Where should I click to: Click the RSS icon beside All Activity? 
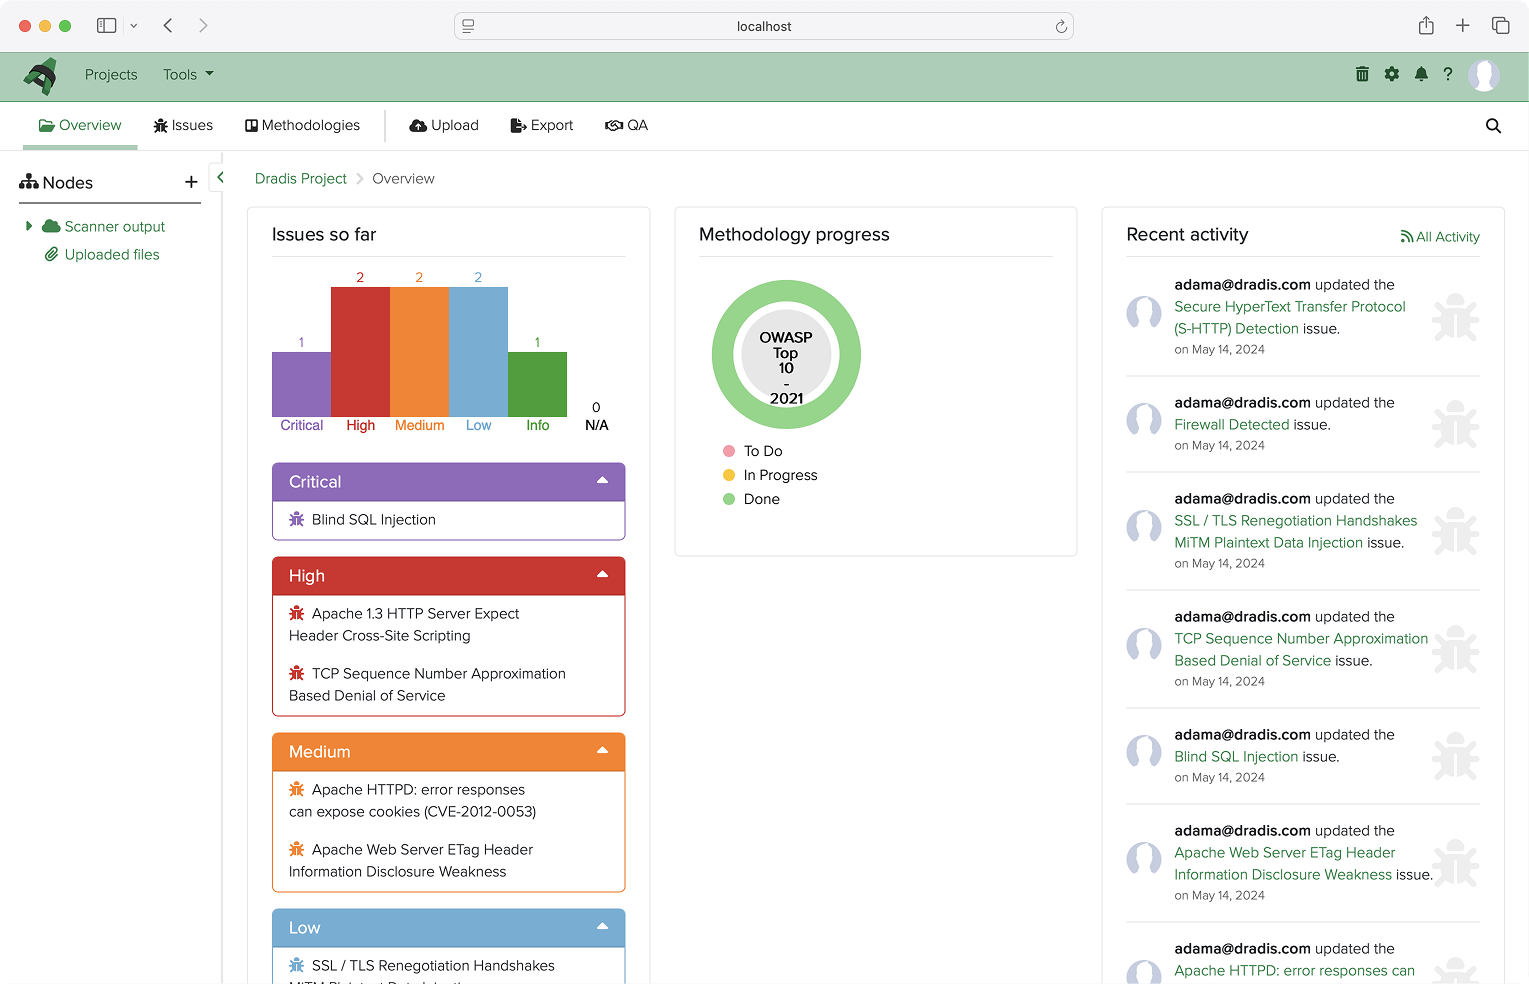click(1405, 236)
